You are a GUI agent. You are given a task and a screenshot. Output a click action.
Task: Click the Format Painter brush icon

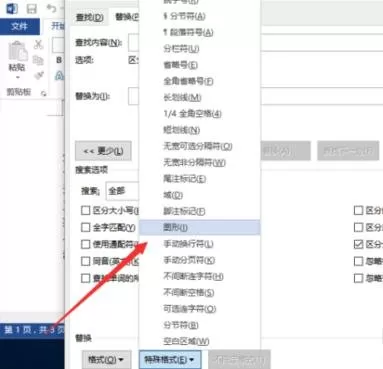[x=39, y=76]
